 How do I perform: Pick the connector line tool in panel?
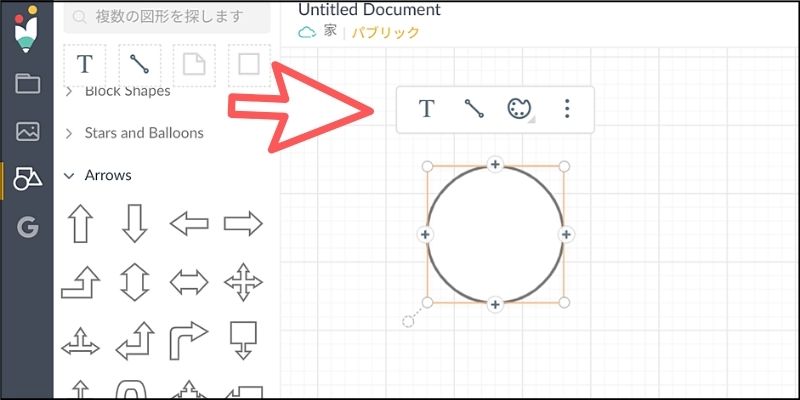(139, 64)
